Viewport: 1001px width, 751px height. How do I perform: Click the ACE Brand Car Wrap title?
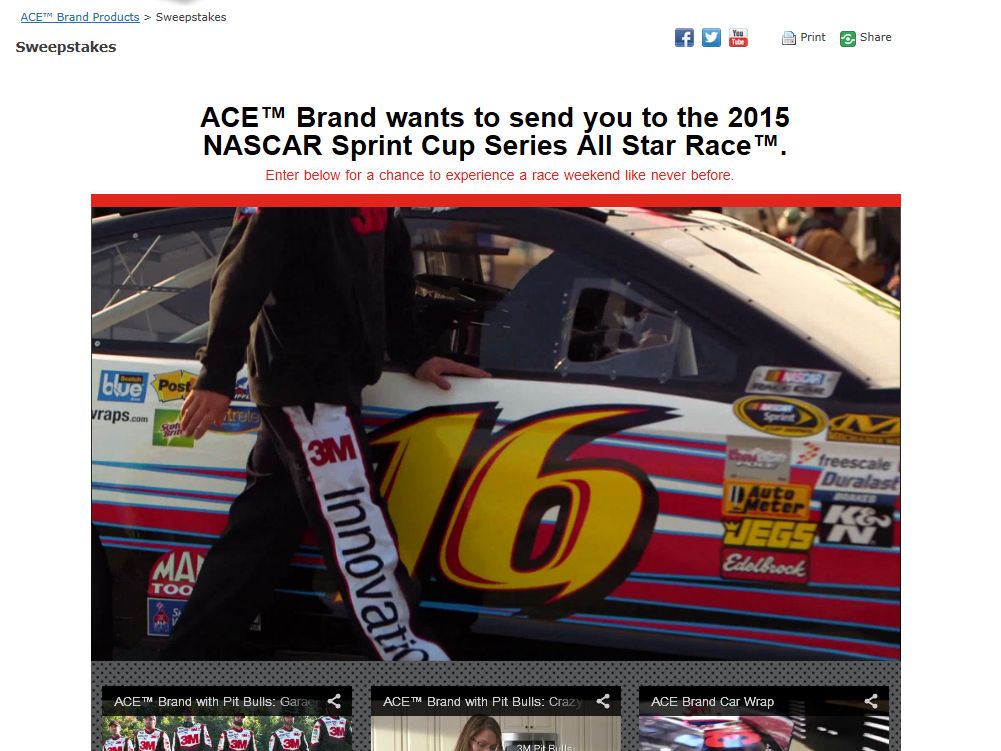tap(712, 701)
